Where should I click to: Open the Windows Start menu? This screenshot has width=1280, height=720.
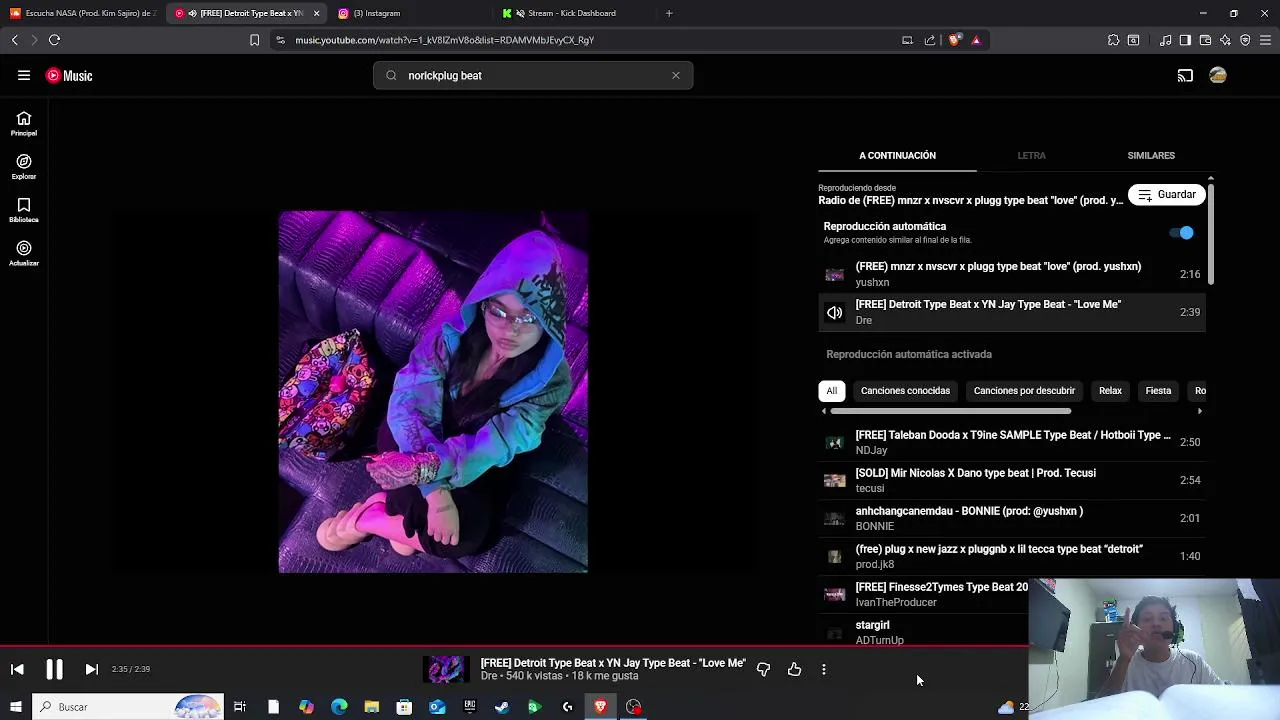click(15, 707)
